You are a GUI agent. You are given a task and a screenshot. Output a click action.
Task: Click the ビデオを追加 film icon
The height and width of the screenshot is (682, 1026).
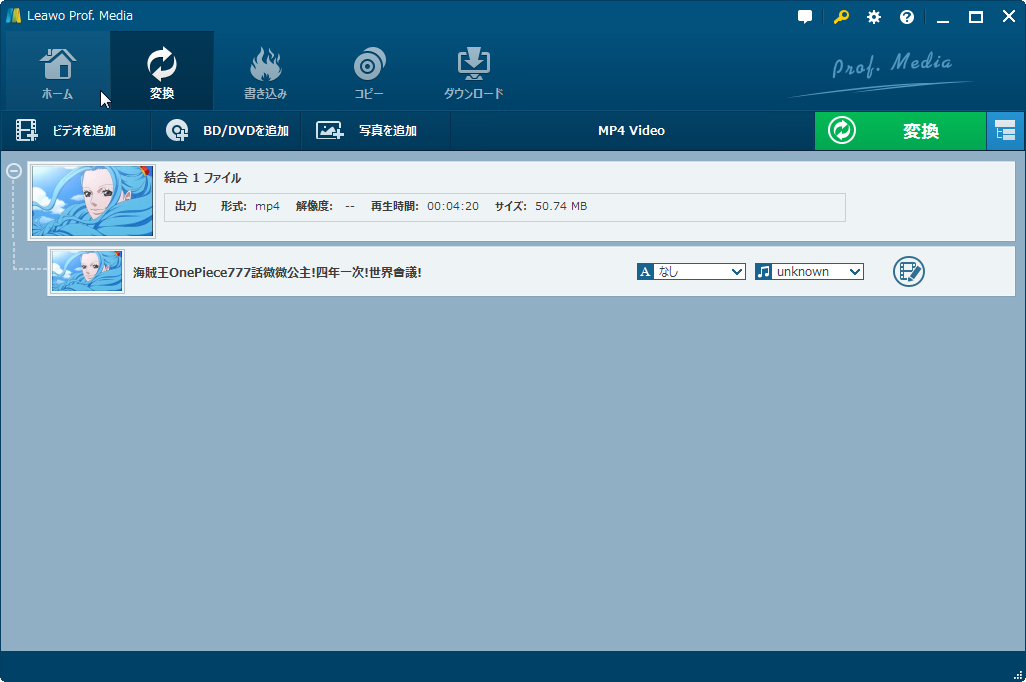tap(27, 130)
